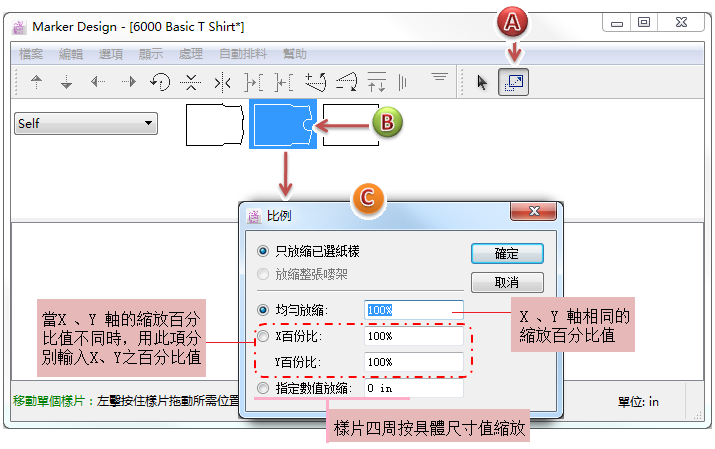The width and height of the screenshot is (715, 449).
Task: Click the 均勻放縮 percentage input field
Action: (x=413, y=310)
